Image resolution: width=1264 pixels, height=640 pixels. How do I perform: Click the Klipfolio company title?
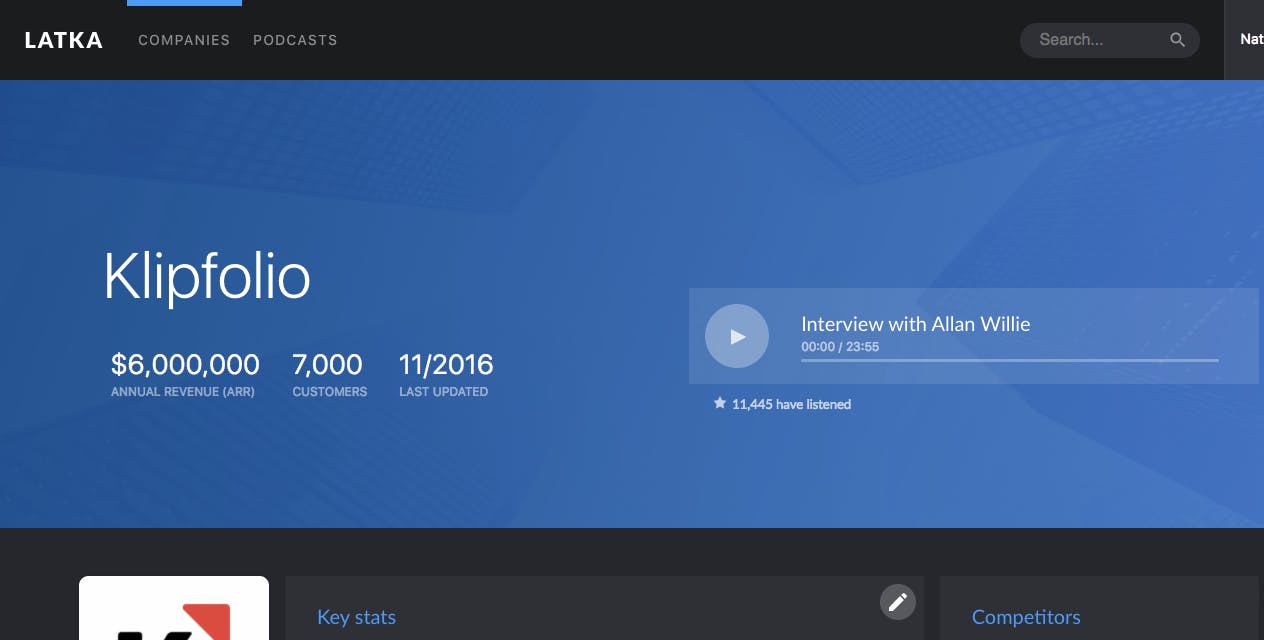click(x=207, y=276)
